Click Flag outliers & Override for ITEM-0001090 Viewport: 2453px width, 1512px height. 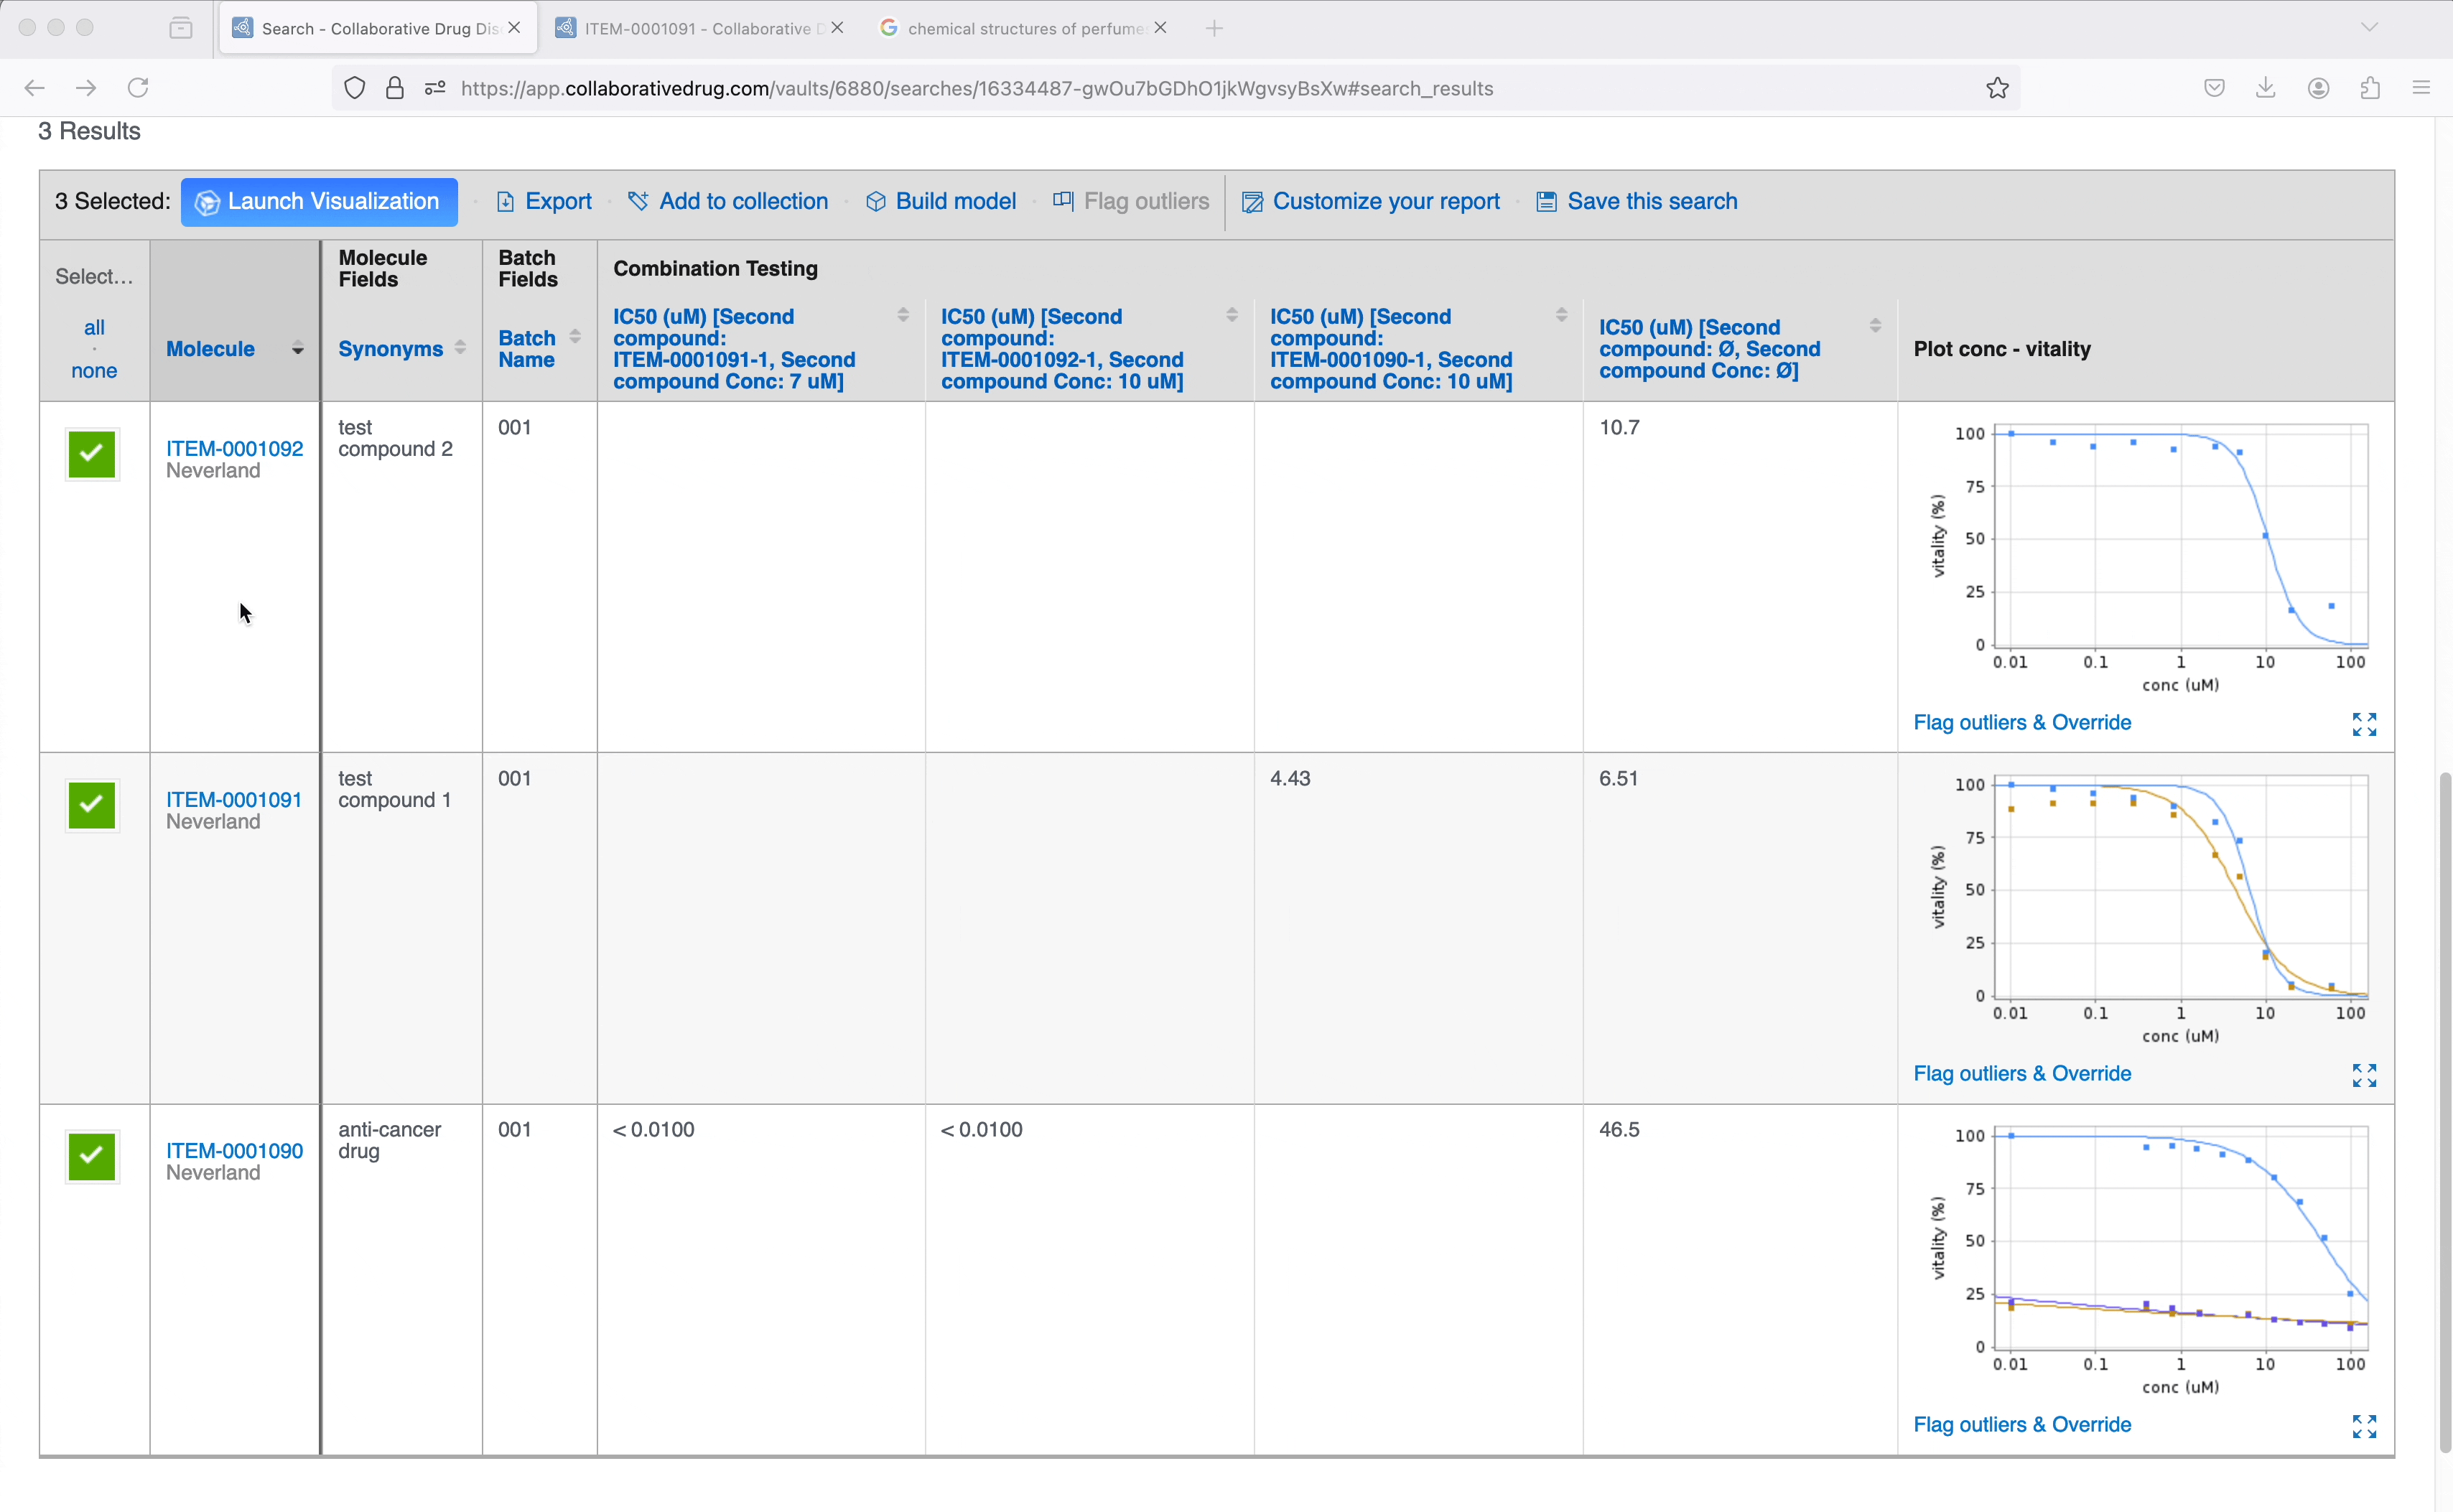coord(2022,1424)
